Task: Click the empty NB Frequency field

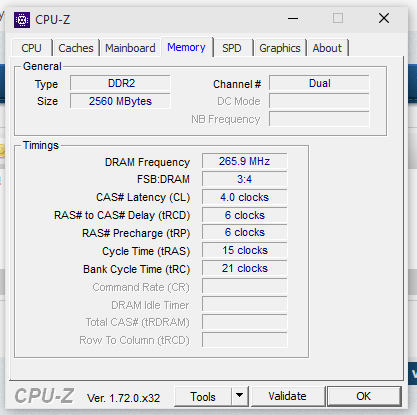Action: (x=319, y=119)
